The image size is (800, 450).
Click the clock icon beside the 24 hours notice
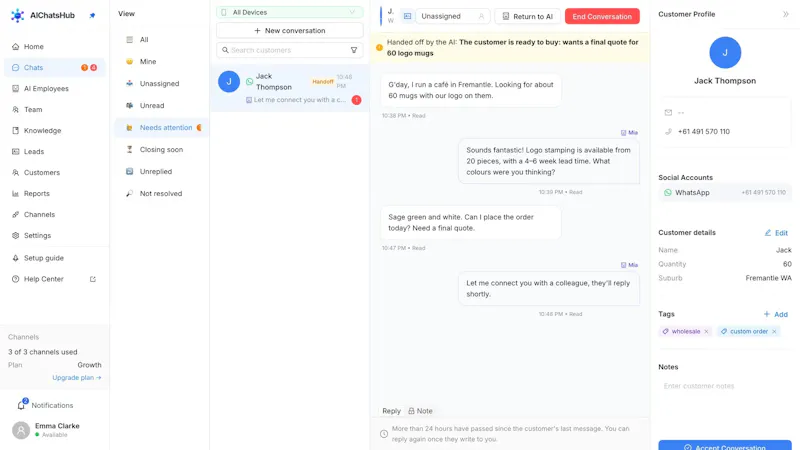[x=384, y=434]
